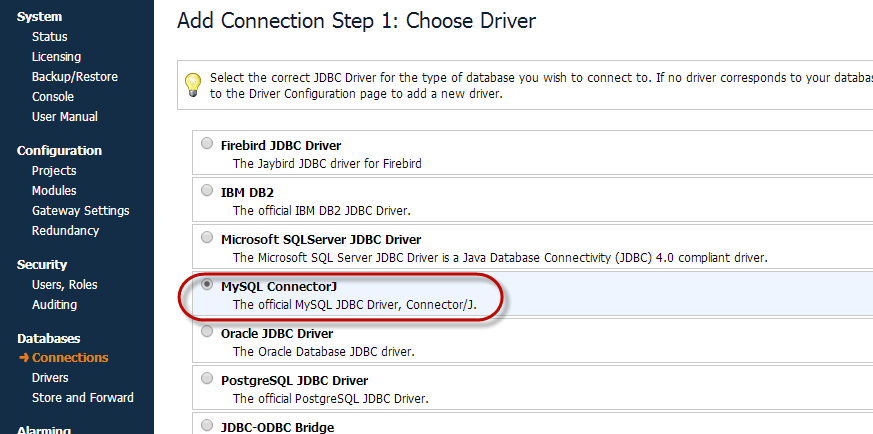Click the lightbulb tip icon

tap(193, 85)
